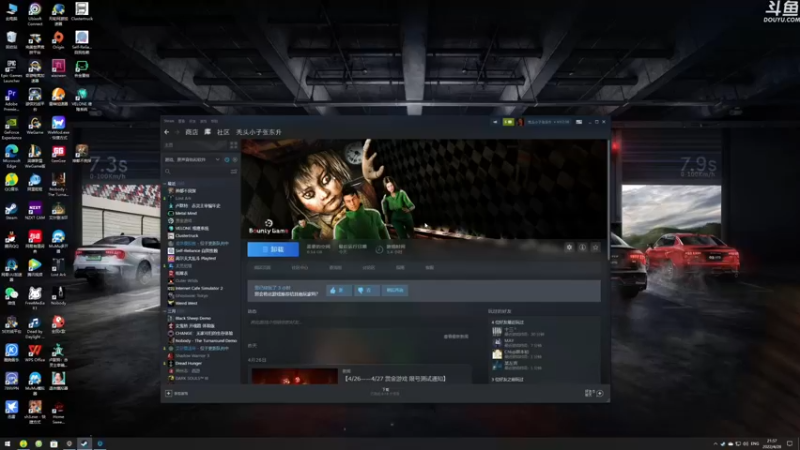This screenshot has width=800, height=450.
Task: Open the game info icon
Action: pos(582,247)
